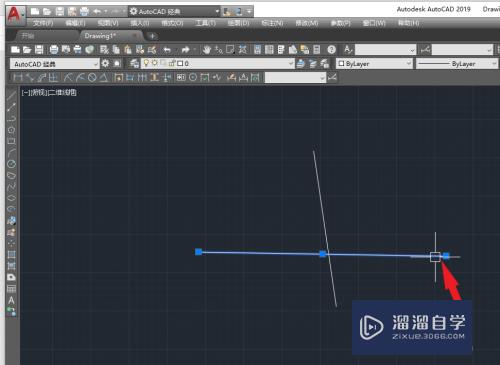Image resolution: width=500 pixels, height=365 pixels.
Task: Choose the Rectangle draw tool
Action: click(11, 141)
